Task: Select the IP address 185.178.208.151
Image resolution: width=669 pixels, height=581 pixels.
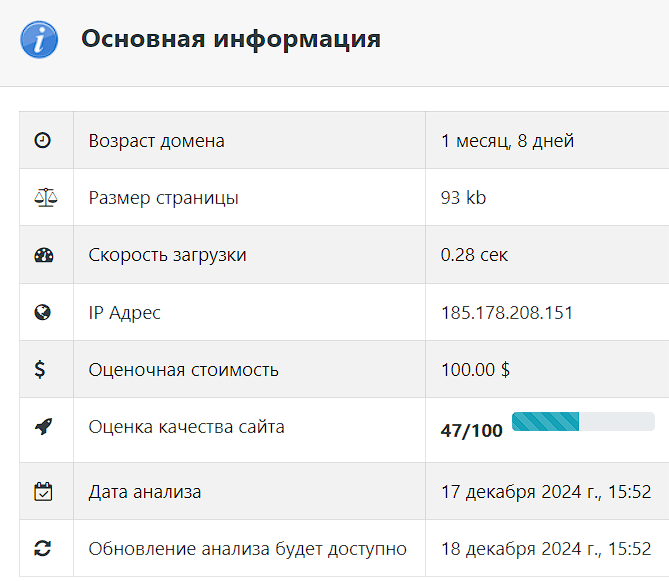Action: pos(507,313)
